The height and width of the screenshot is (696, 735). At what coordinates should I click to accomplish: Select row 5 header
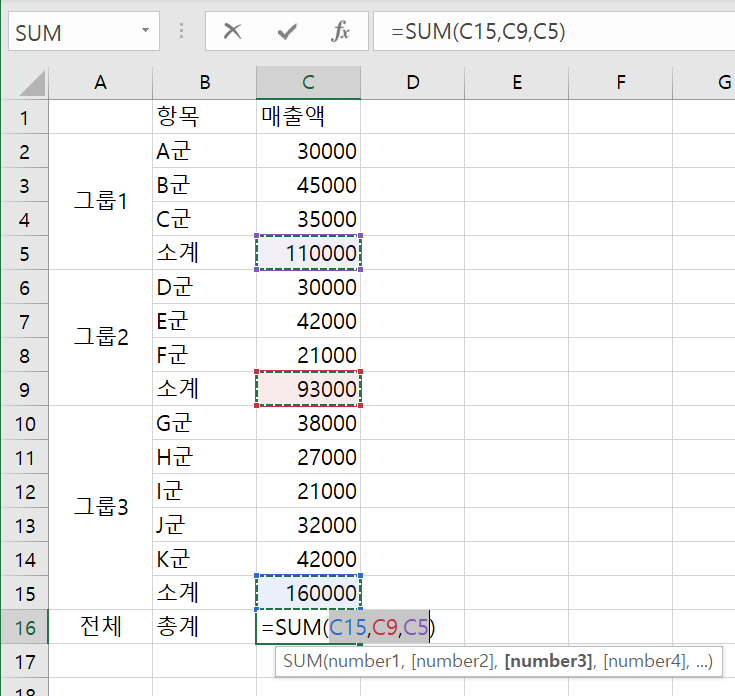tap(24, 253)
